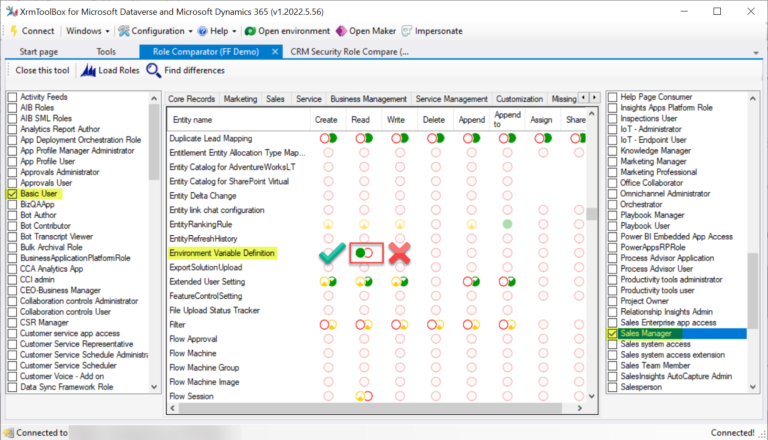
Task: Open the CRM Security Role Compare tab
Action: tap(347, 51)
